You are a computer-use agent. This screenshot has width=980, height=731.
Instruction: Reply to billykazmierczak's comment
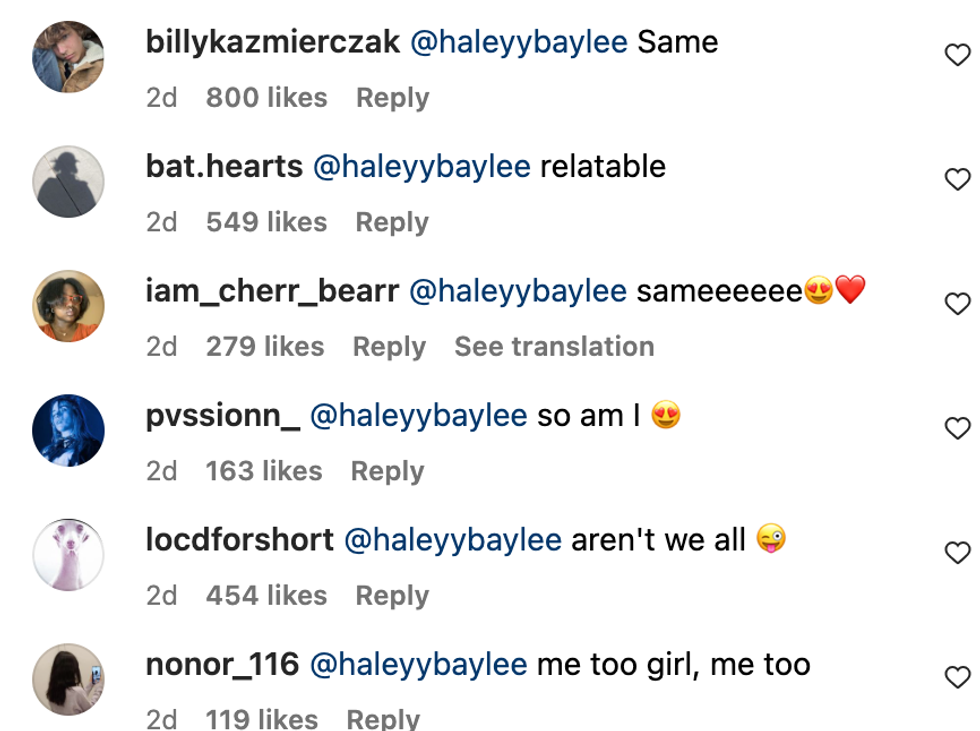[392, 98]
